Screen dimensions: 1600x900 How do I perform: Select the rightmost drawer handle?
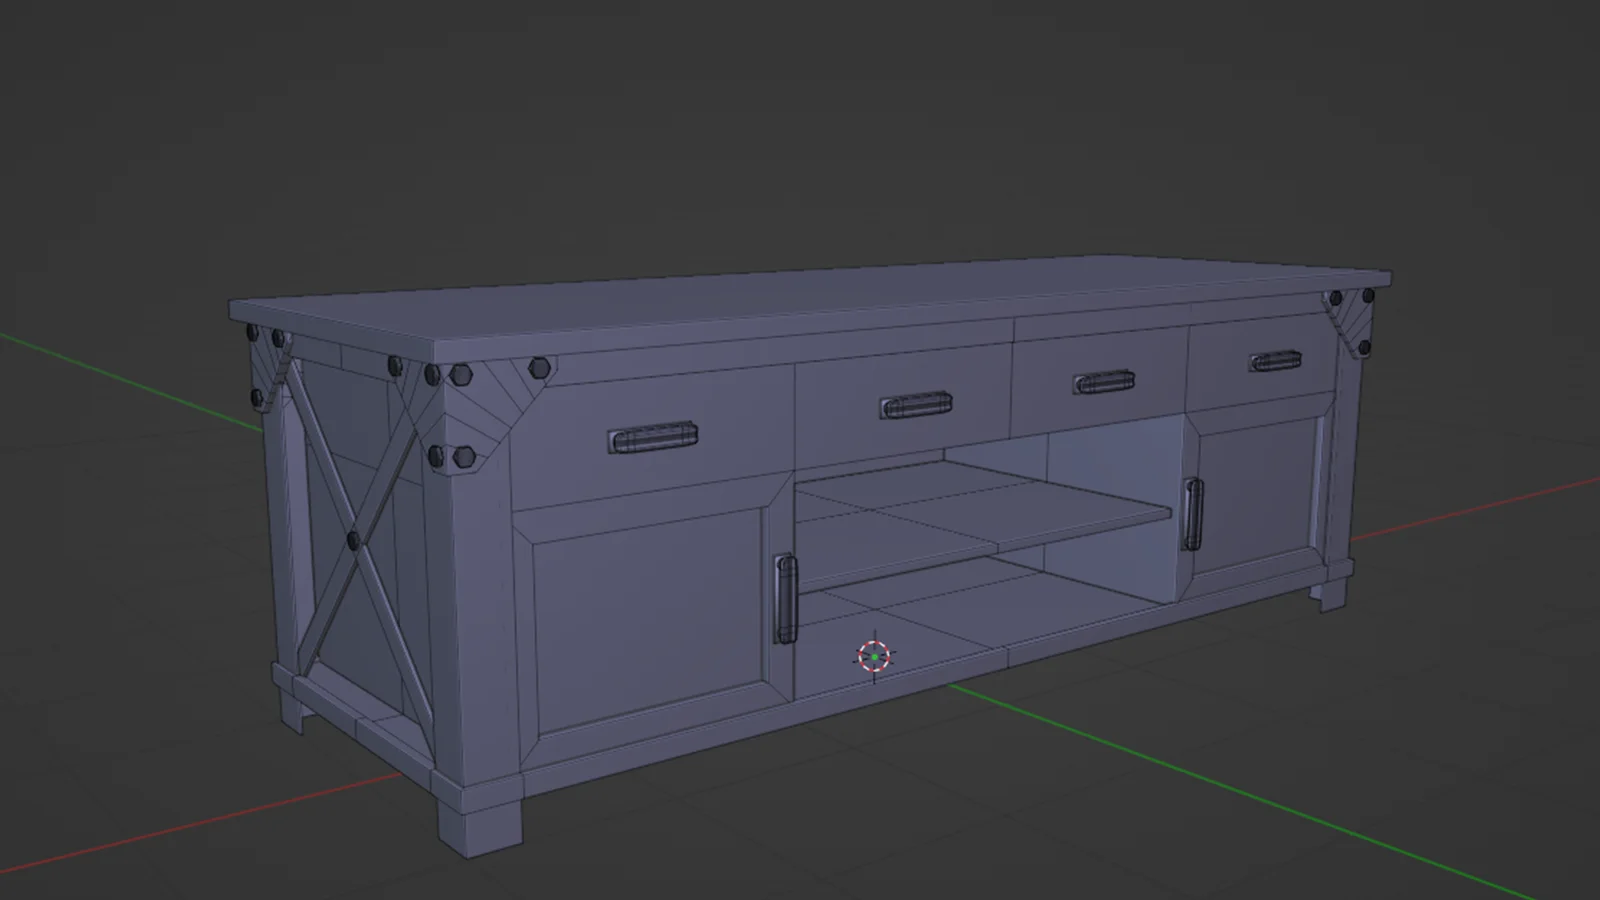pyautogui.click(x=1273, y=362)
